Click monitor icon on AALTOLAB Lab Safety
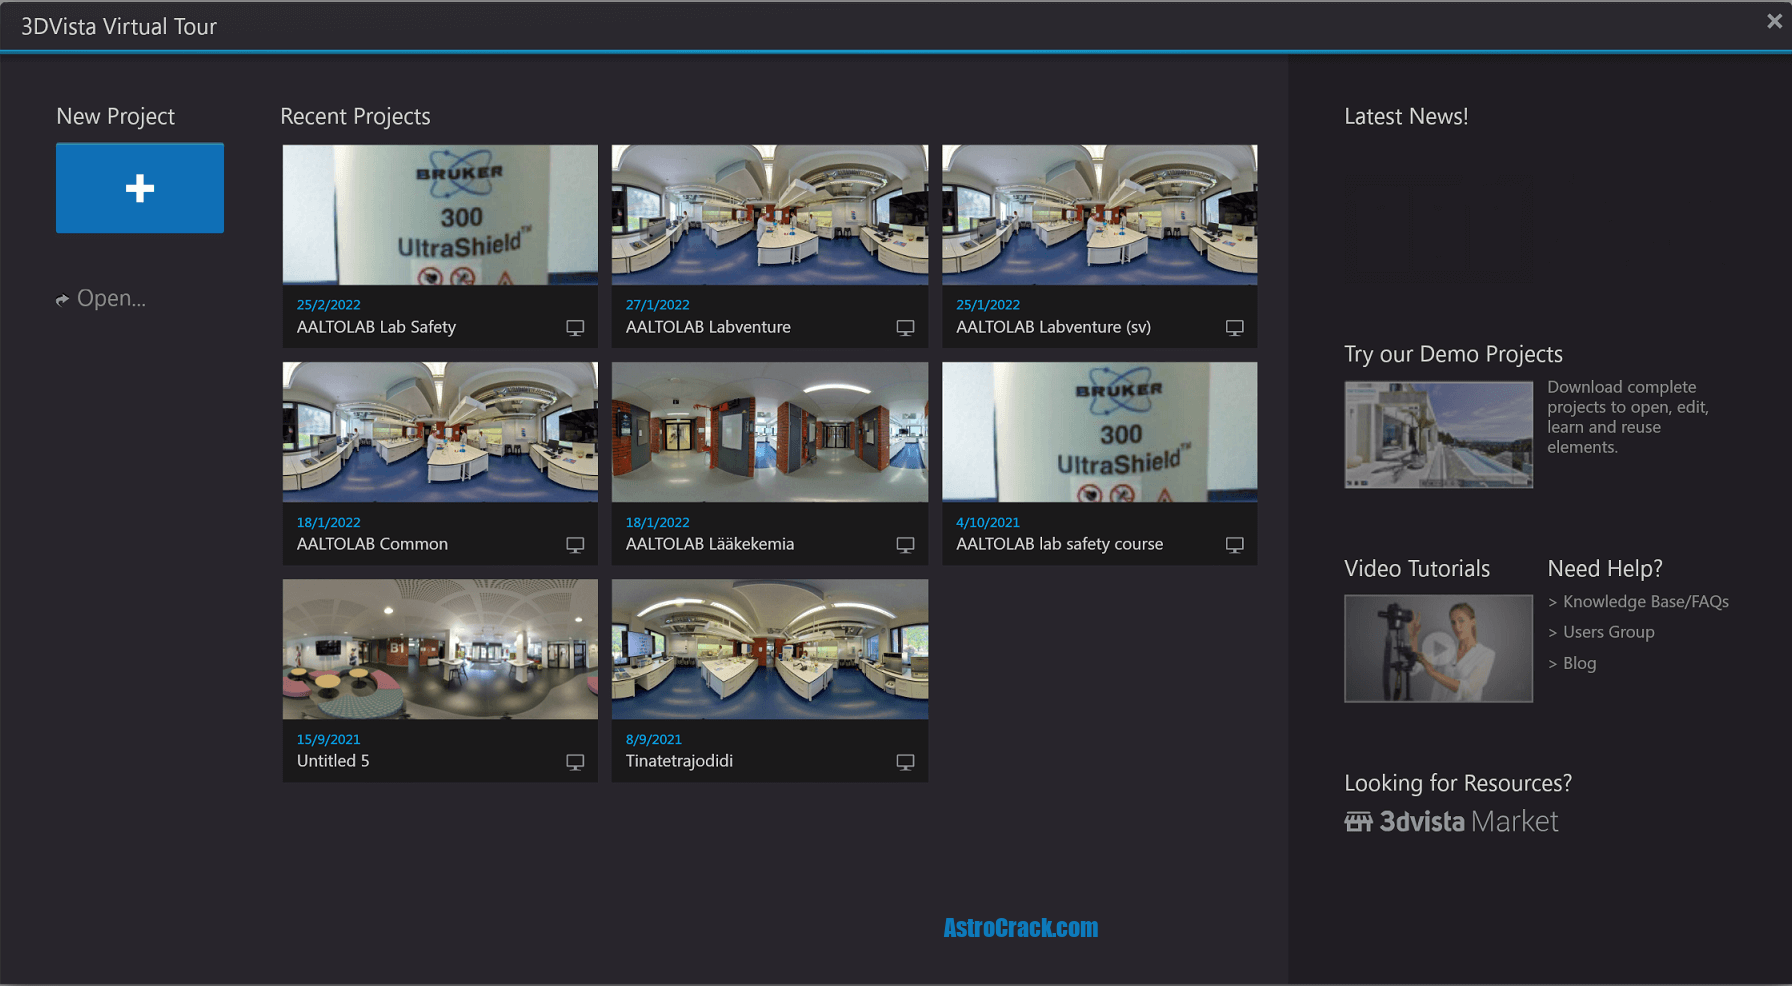Viewport: 1792px width, 986px height. point(575,328)
